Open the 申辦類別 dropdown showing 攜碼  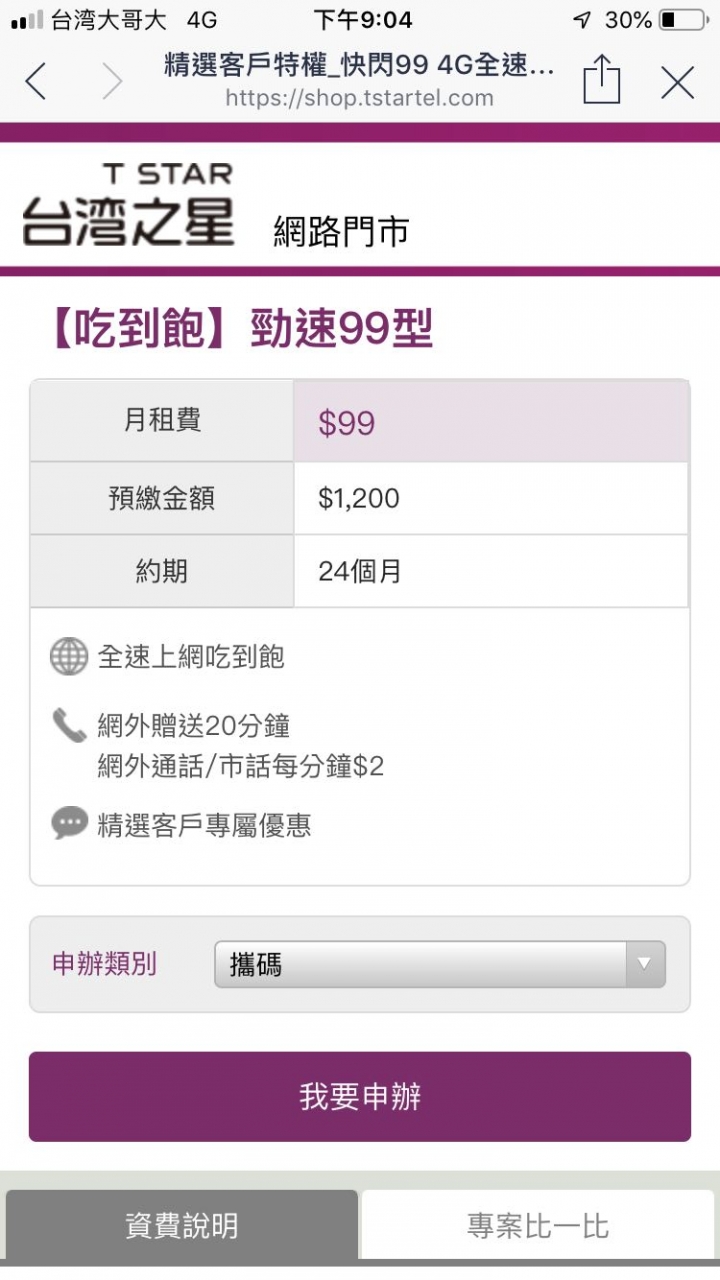[440, 964]
